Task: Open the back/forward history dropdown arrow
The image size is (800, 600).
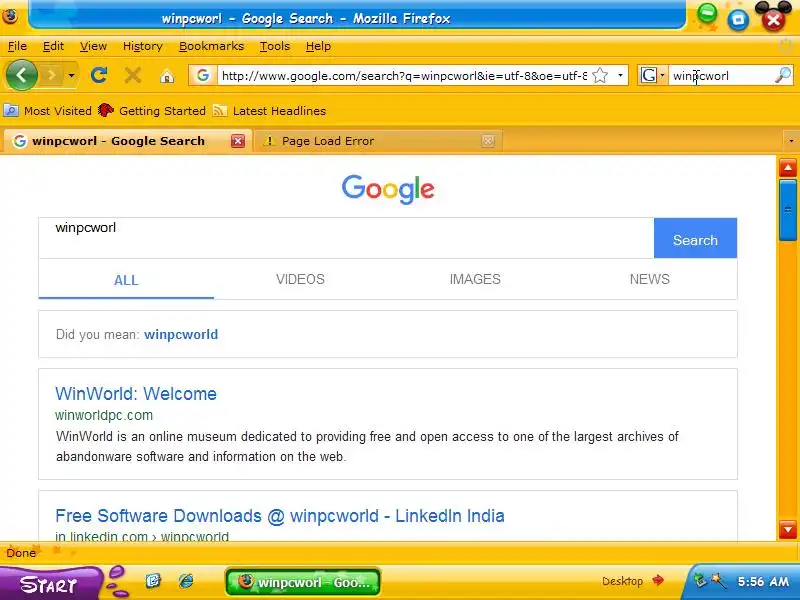Action: click(71, 76)
